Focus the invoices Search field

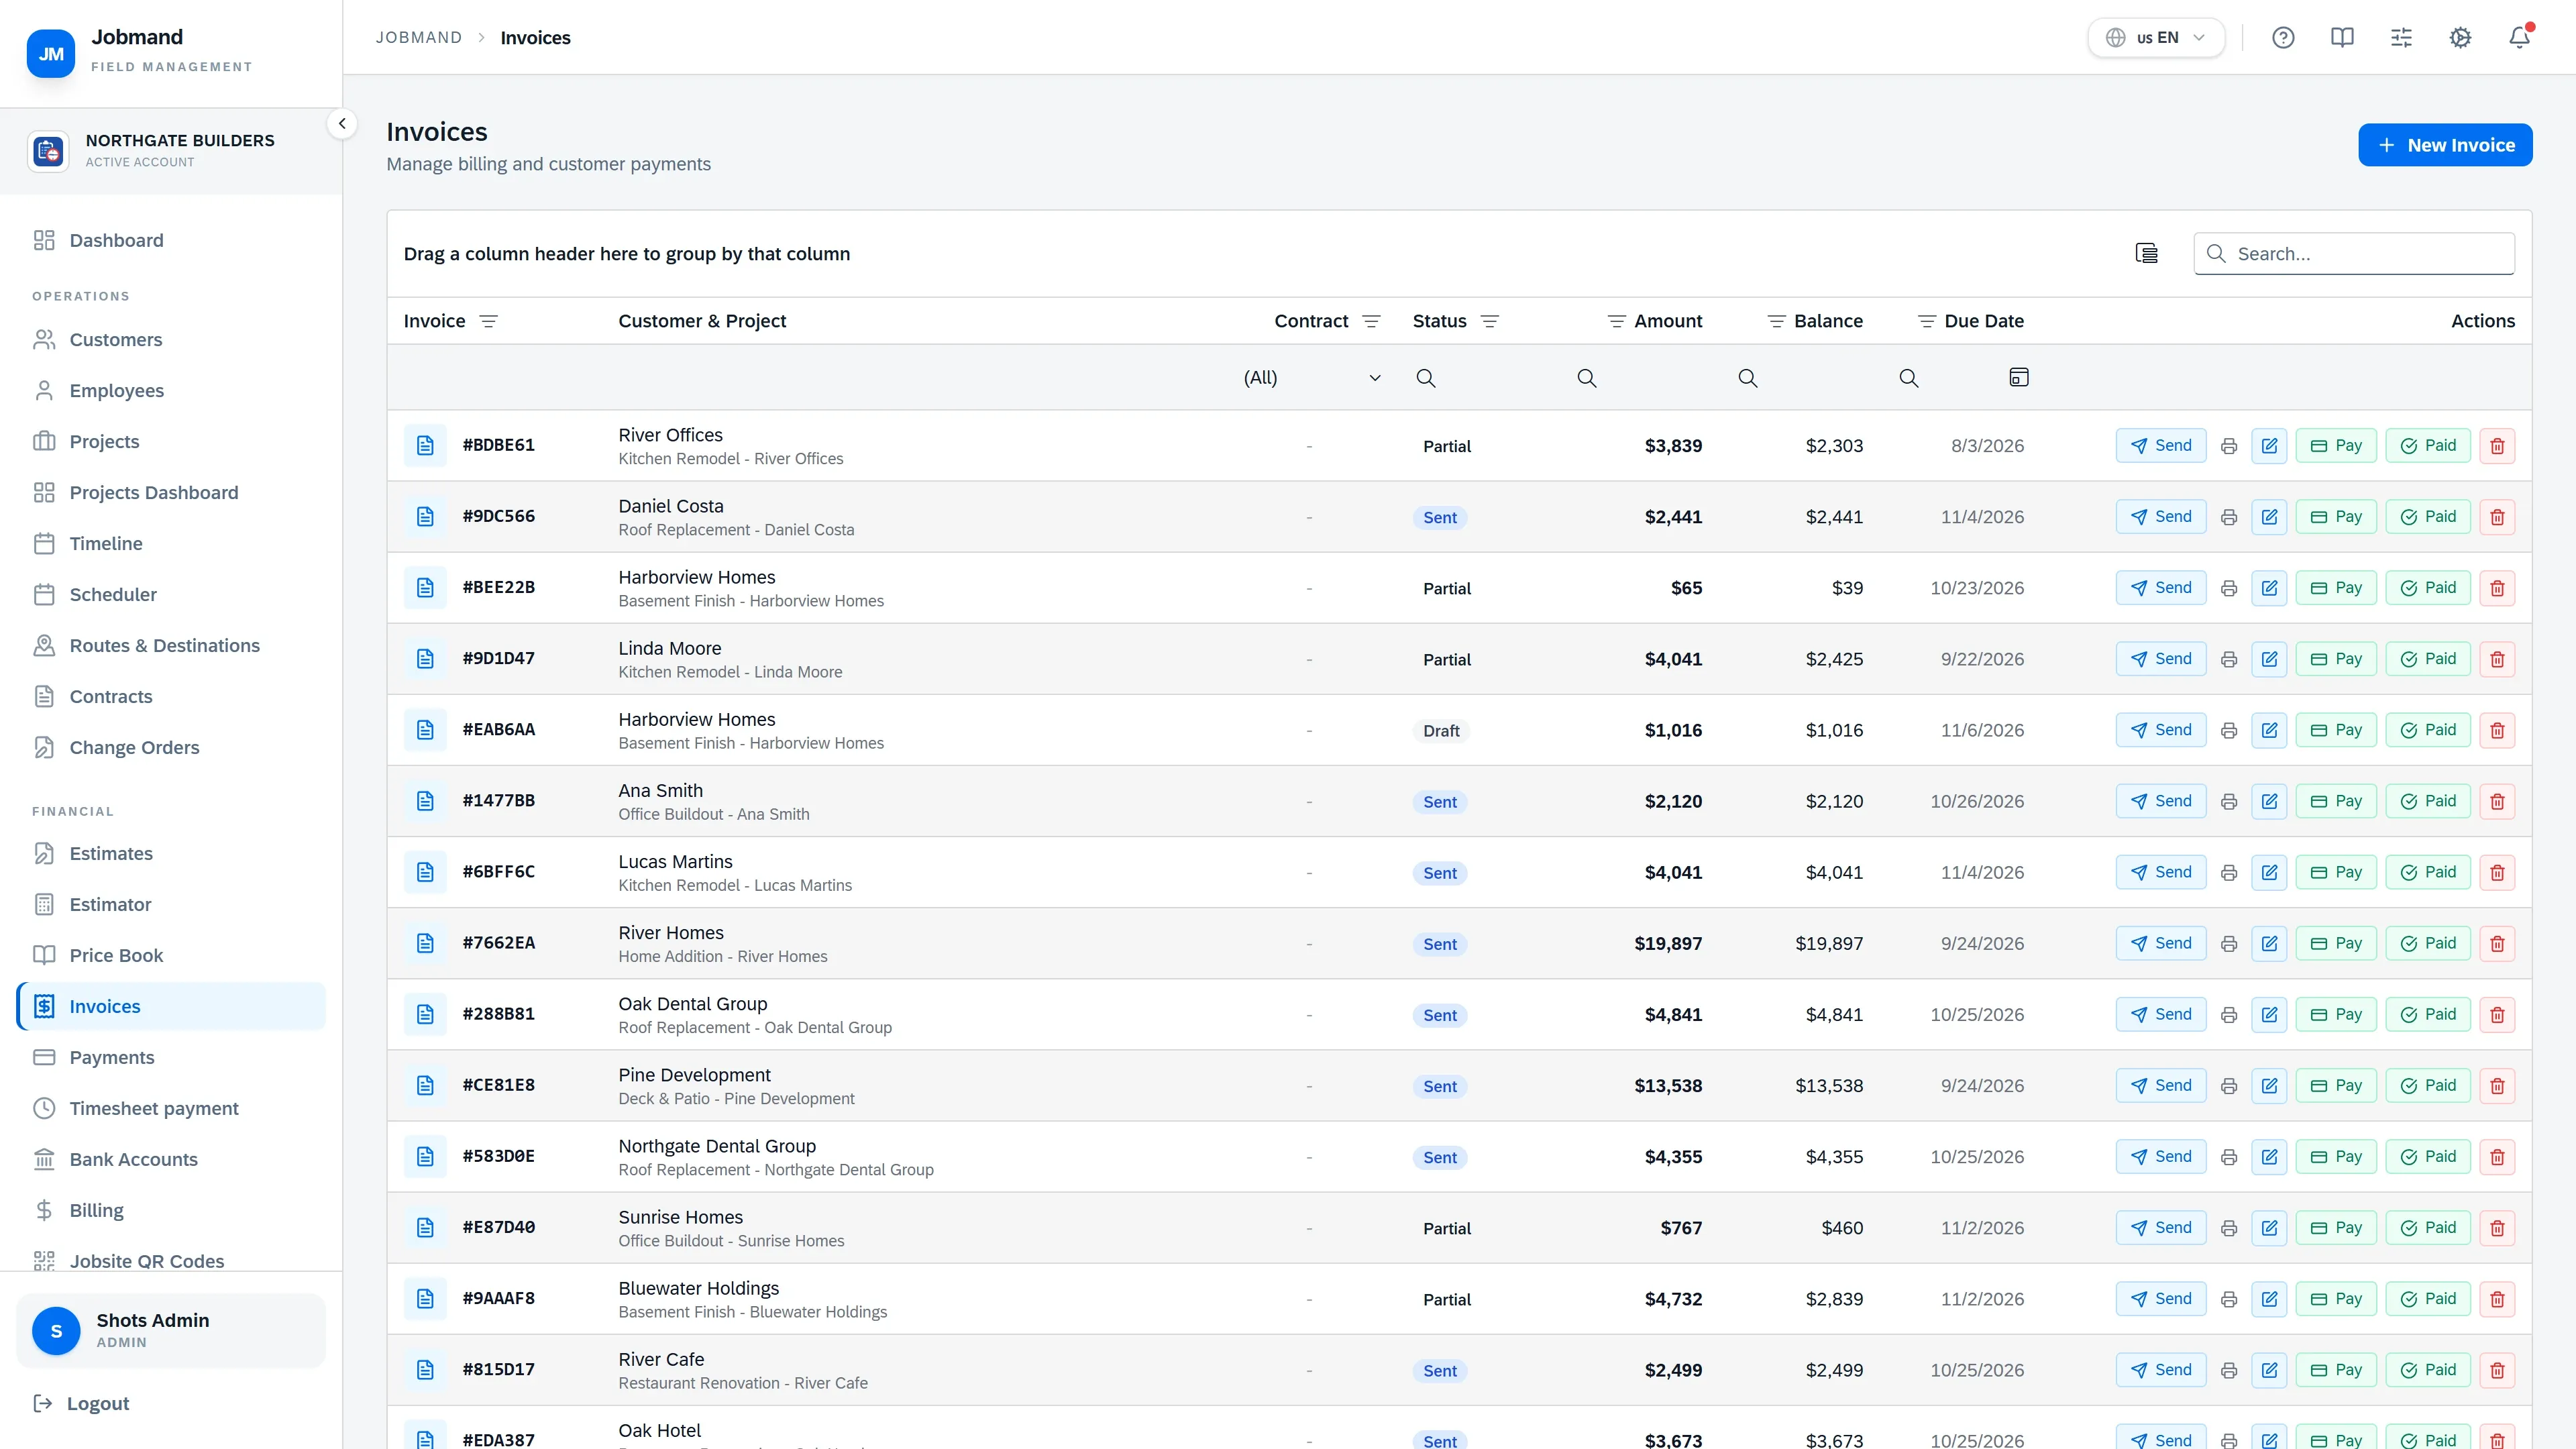2354,253
